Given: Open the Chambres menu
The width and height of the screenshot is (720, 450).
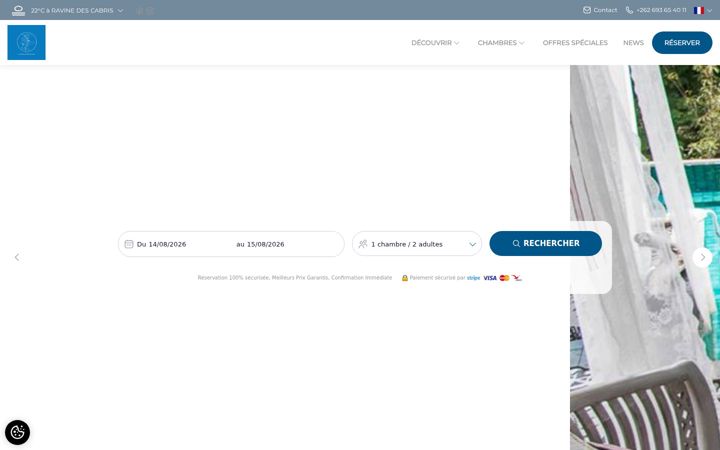Looking at the screenshot, I should click(501, 43).
